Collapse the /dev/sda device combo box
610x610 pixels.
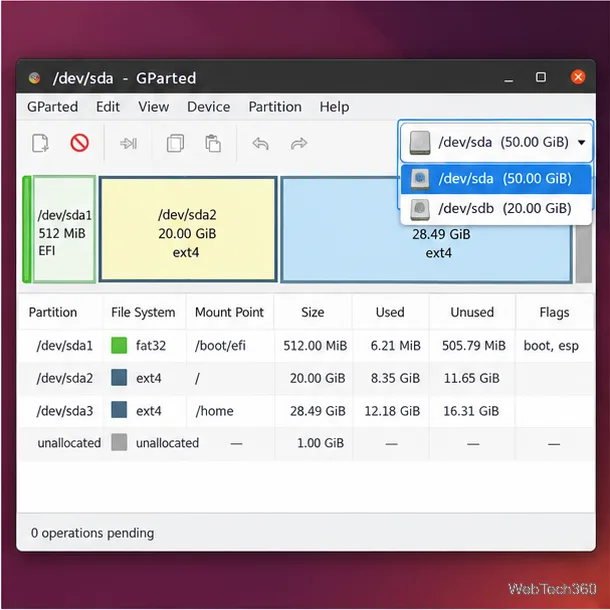point(496,142)
